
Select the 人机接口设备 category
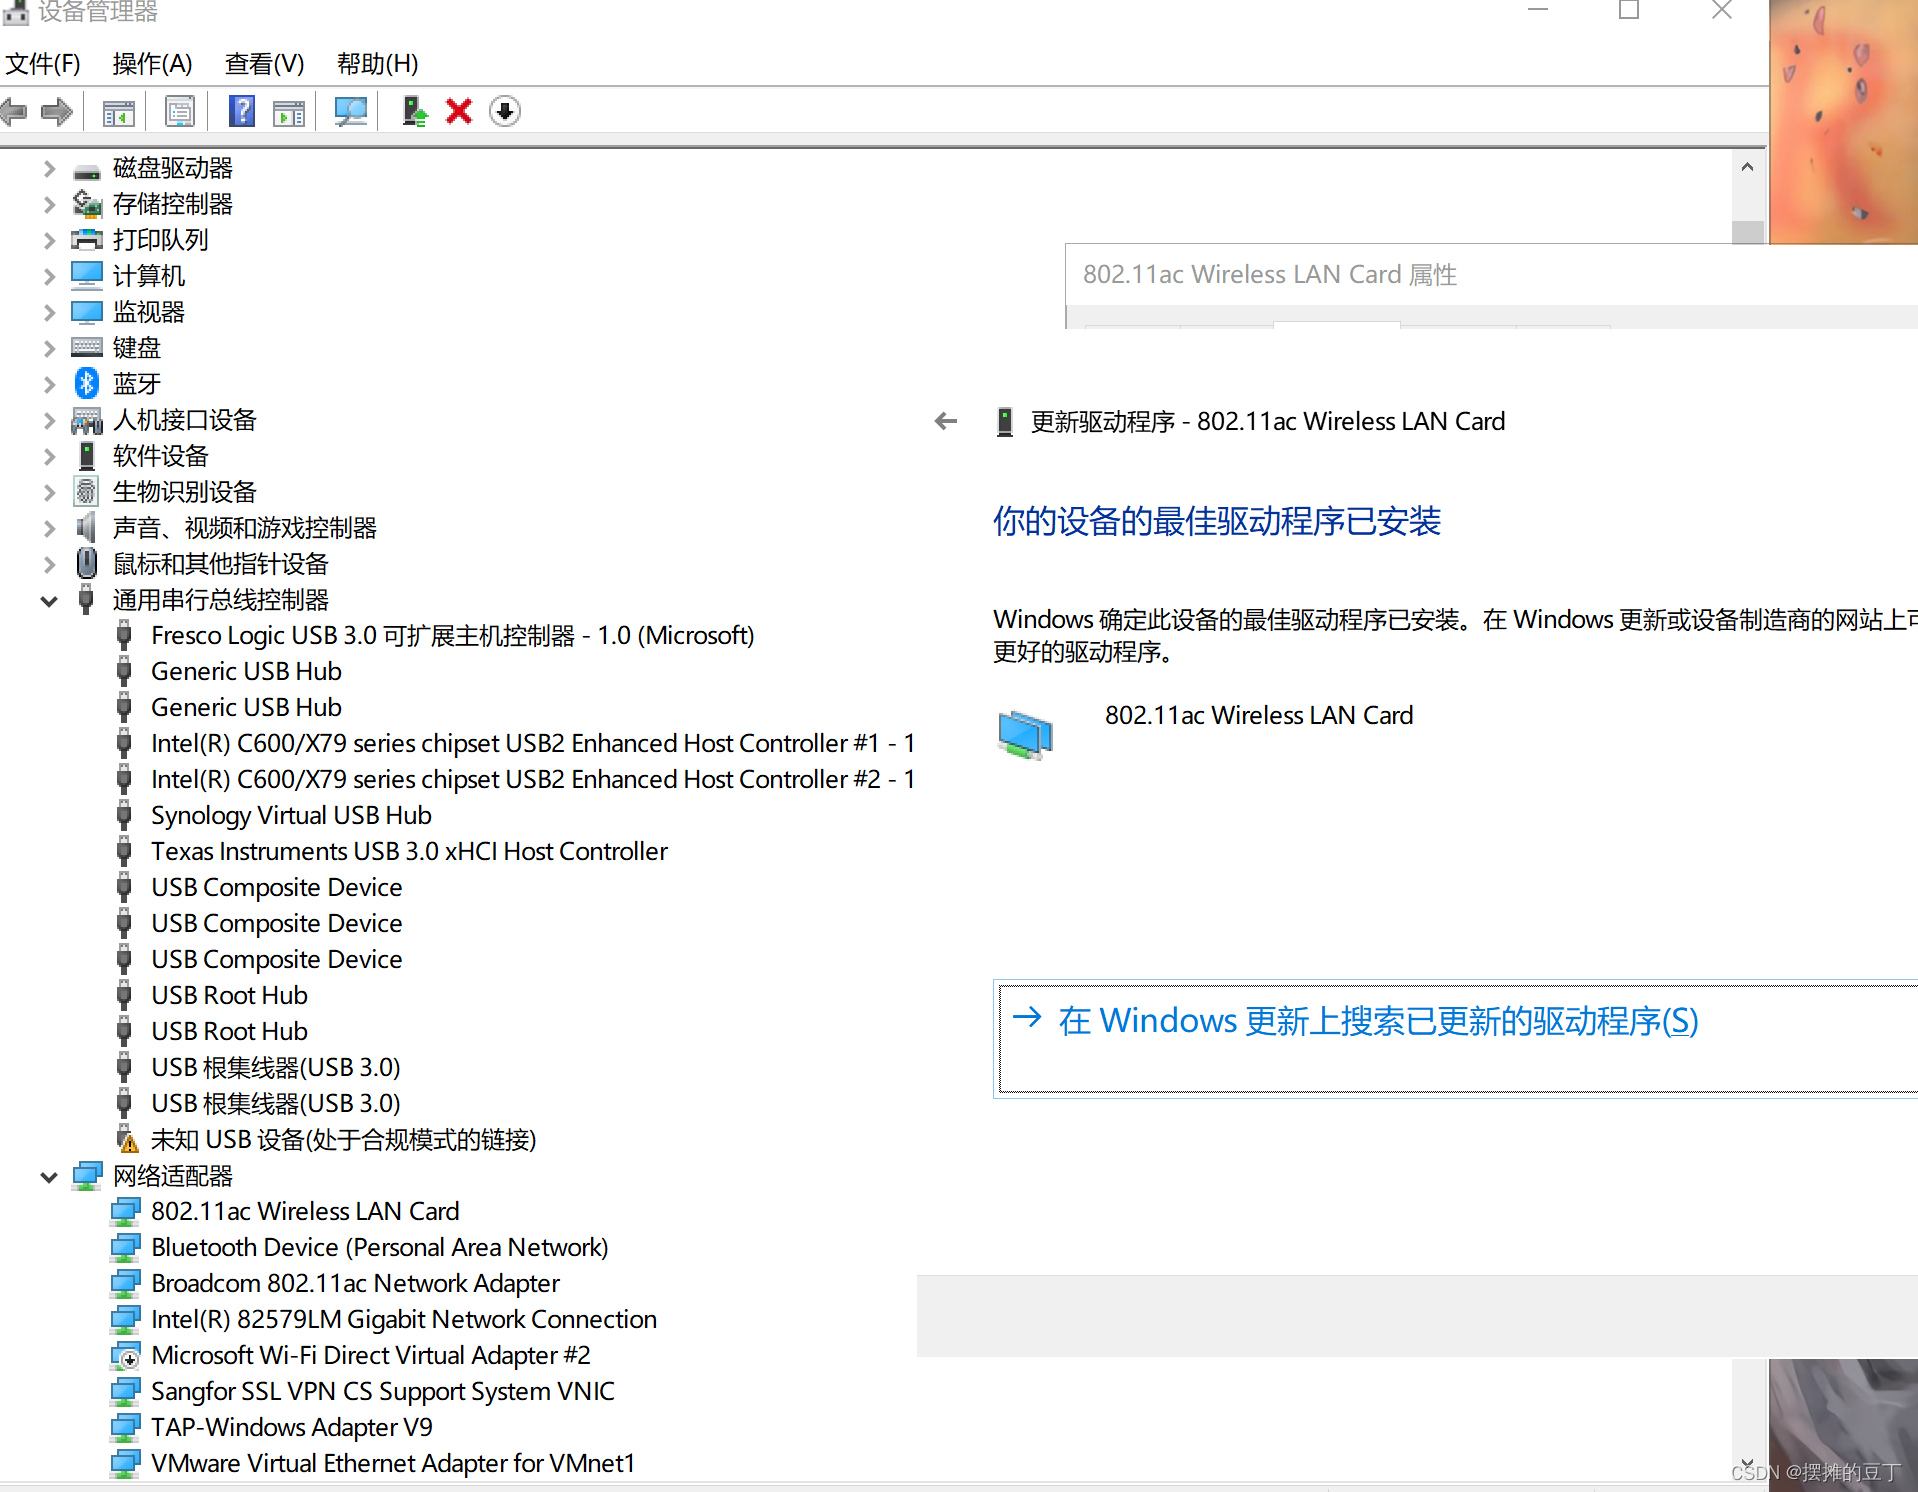pos(184,420)
